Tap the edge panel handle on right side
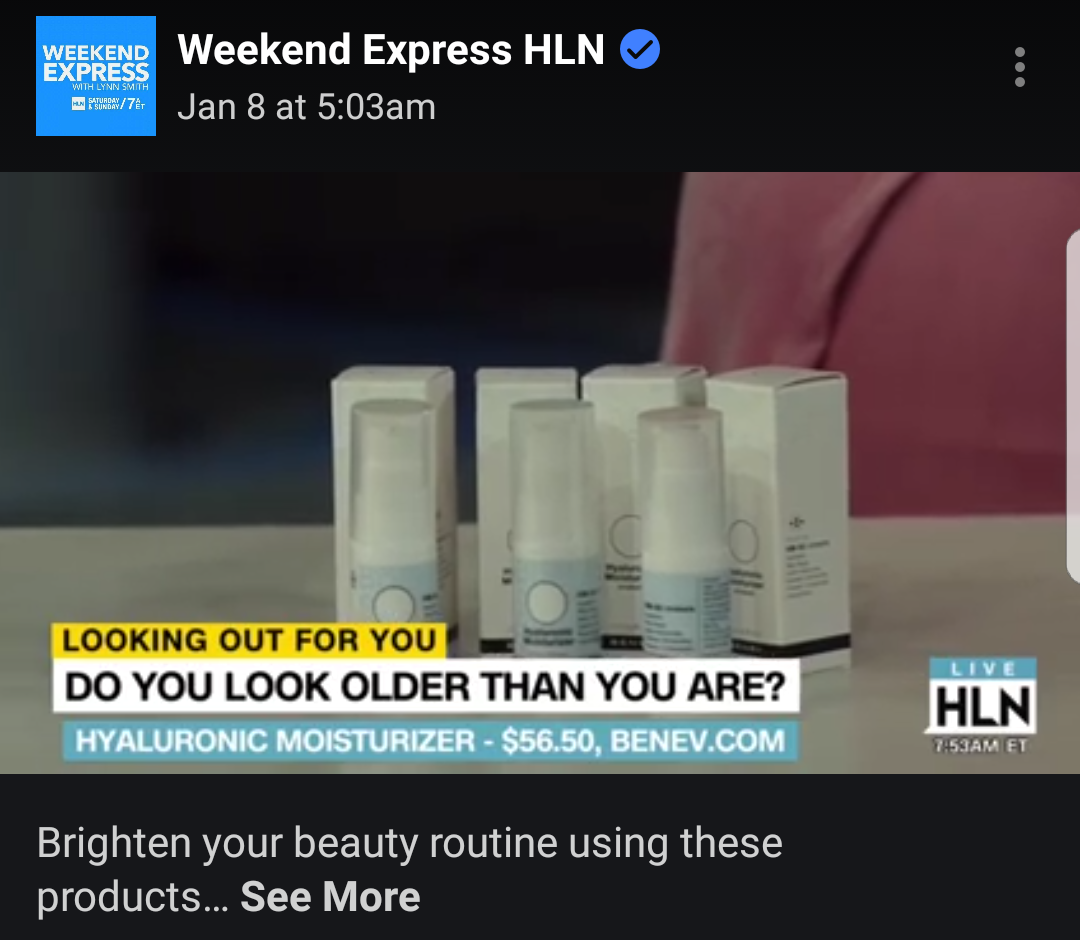Screen dimensions: 1080x940 (1073, 407)
